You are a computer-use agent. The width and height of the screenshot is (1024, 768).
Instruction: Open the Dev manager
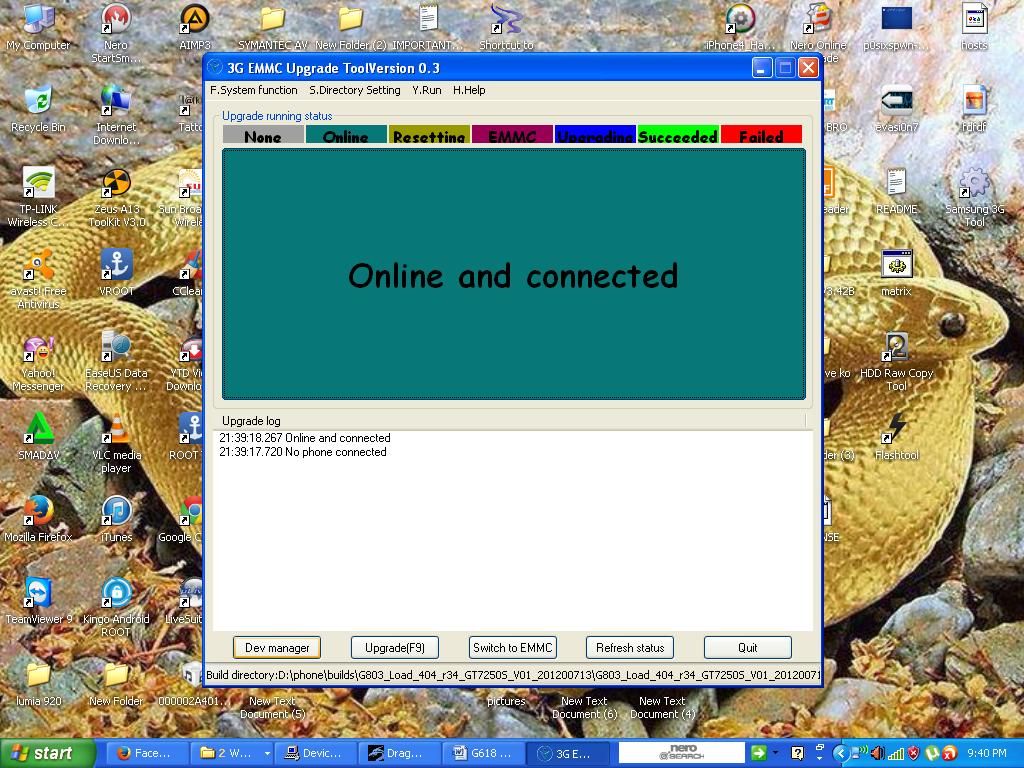point(277,648)
